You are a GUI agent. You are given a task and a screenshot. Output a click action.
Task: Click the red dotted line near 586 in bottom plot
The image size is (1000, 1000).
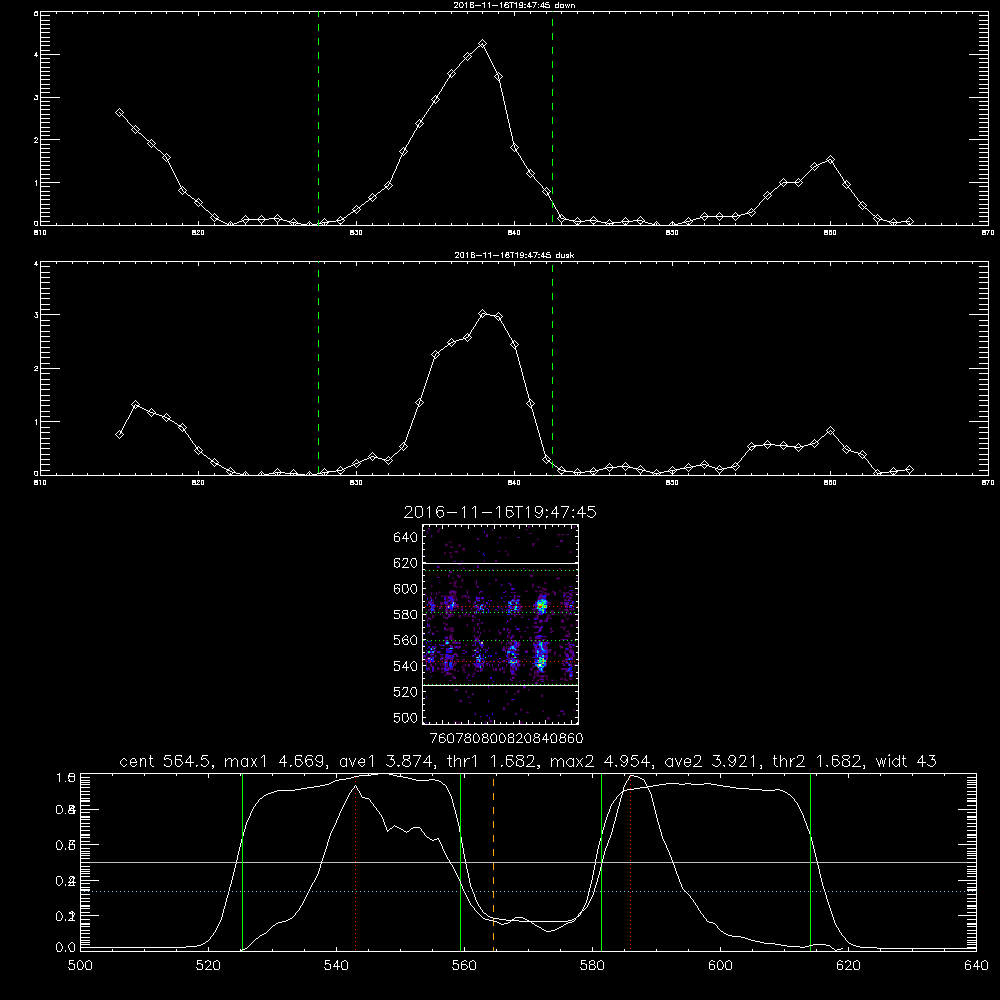point(630,861)
